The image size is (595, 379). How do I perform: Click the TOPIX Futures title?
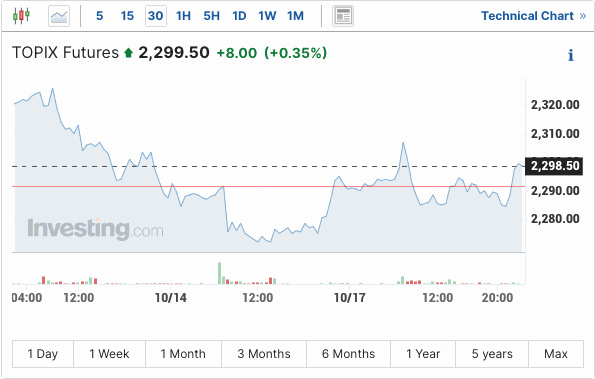(65, 53)
